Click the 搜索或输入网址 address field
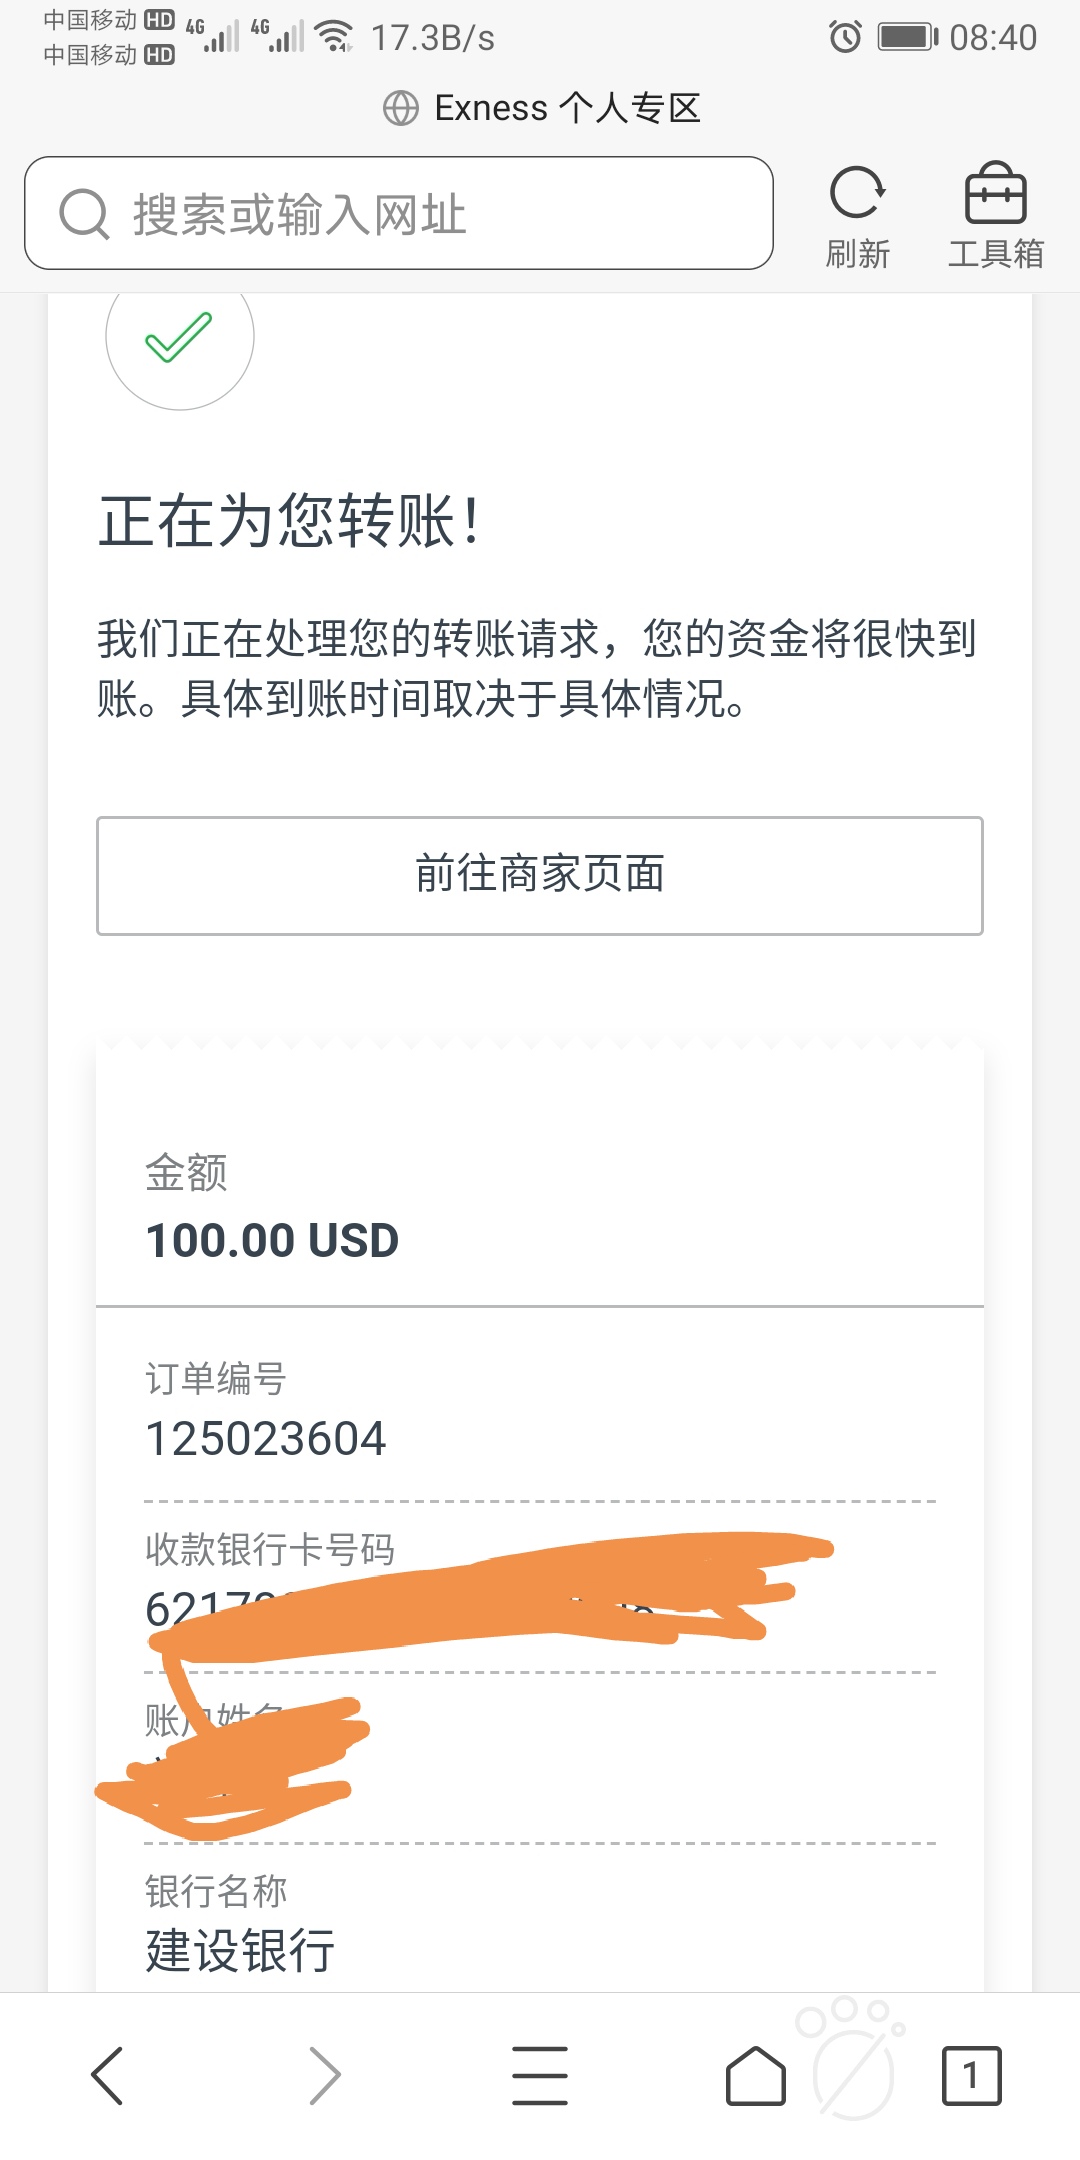This screenshot has width=1080, height=2160. [x=399, y=213]
